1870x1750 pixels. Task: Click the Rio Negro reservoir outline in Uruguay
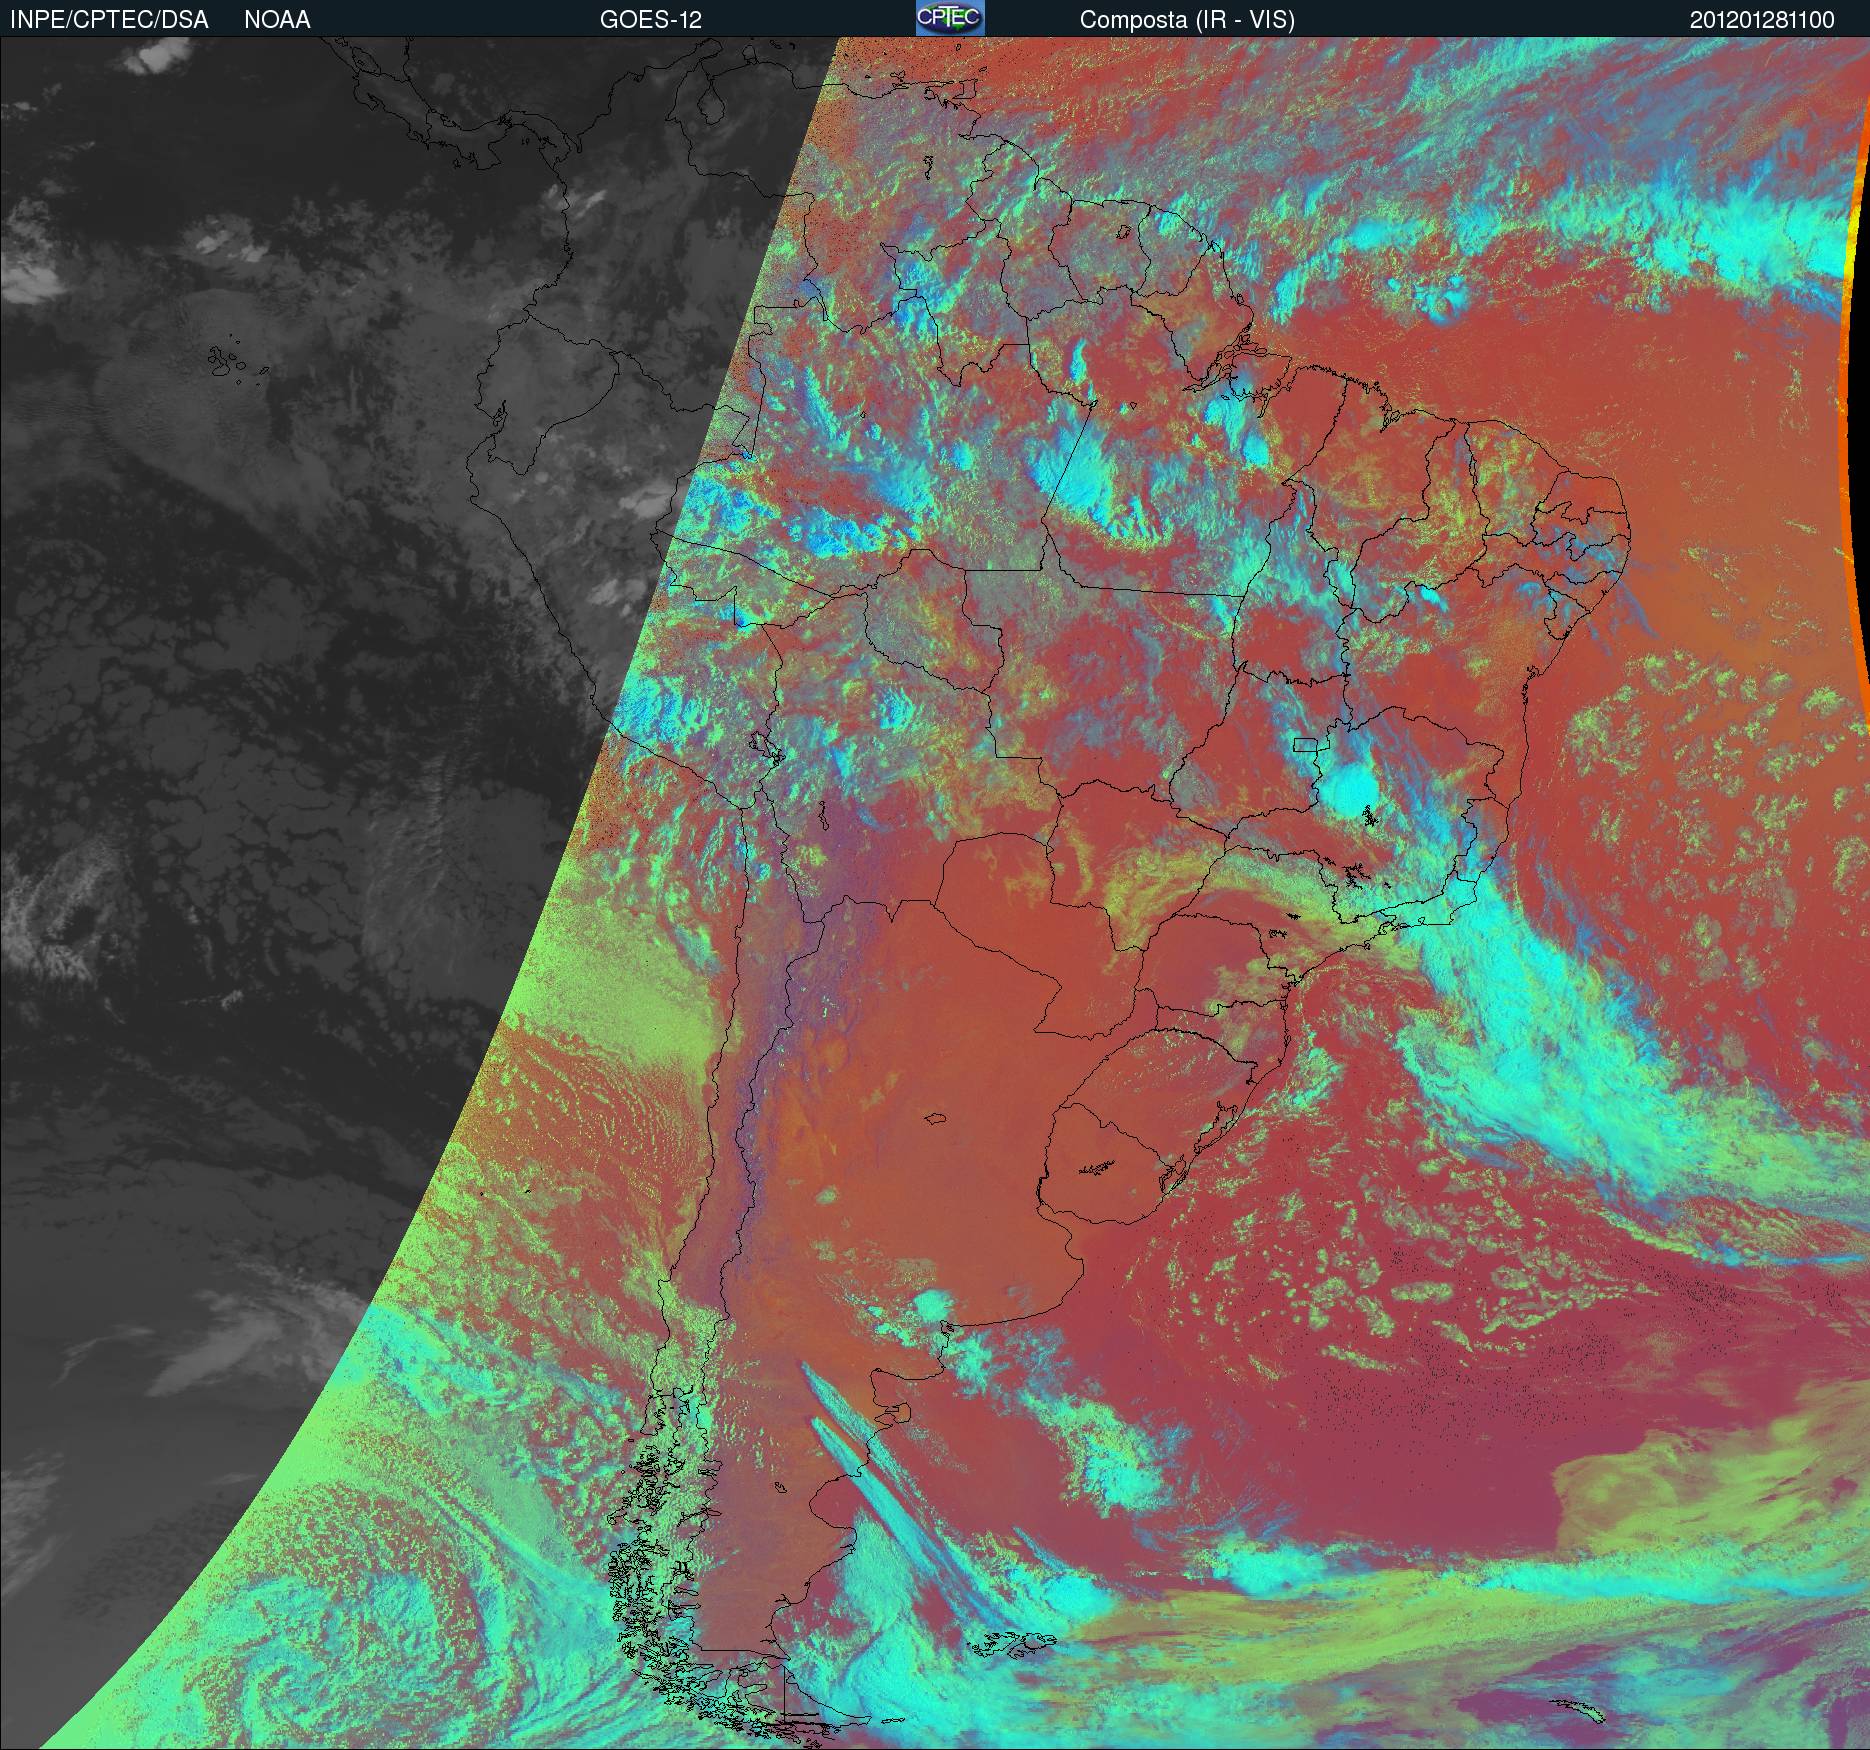pos(1097,1166)
